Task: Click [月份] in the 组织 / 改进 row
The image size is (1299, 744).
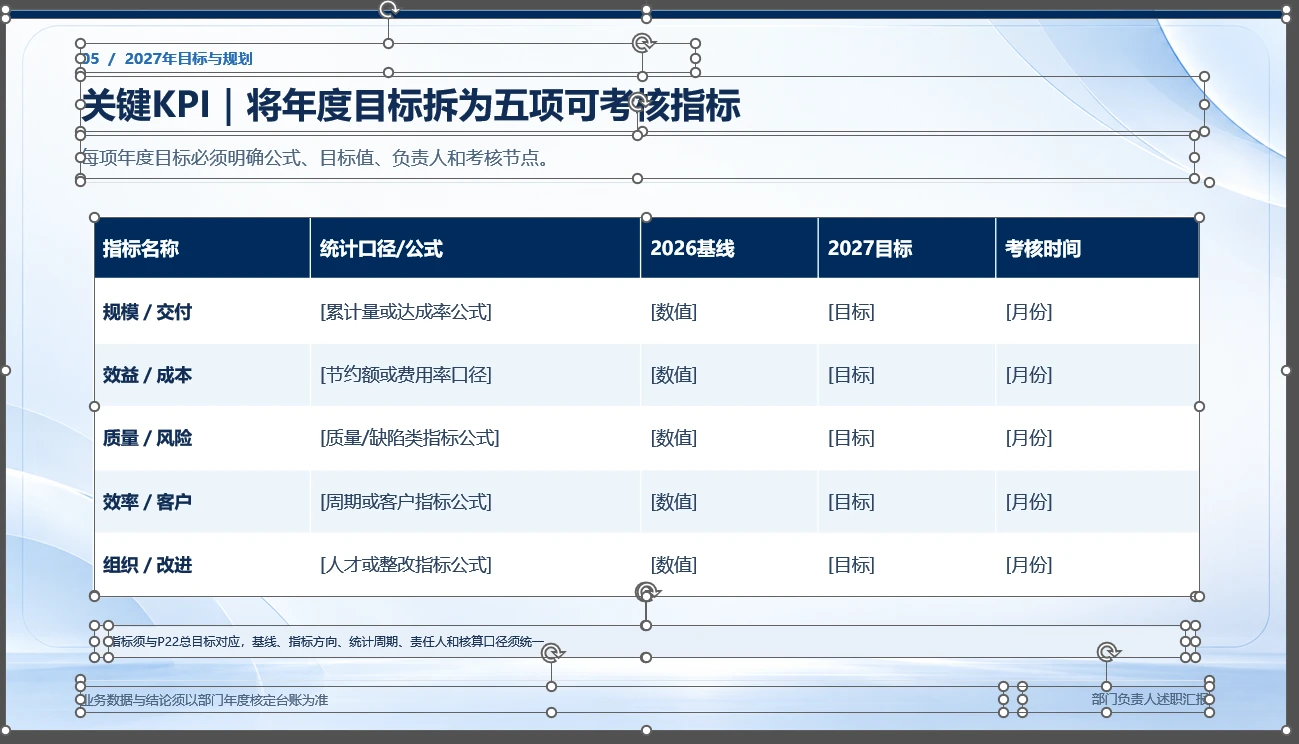Action: (1029, 565)
